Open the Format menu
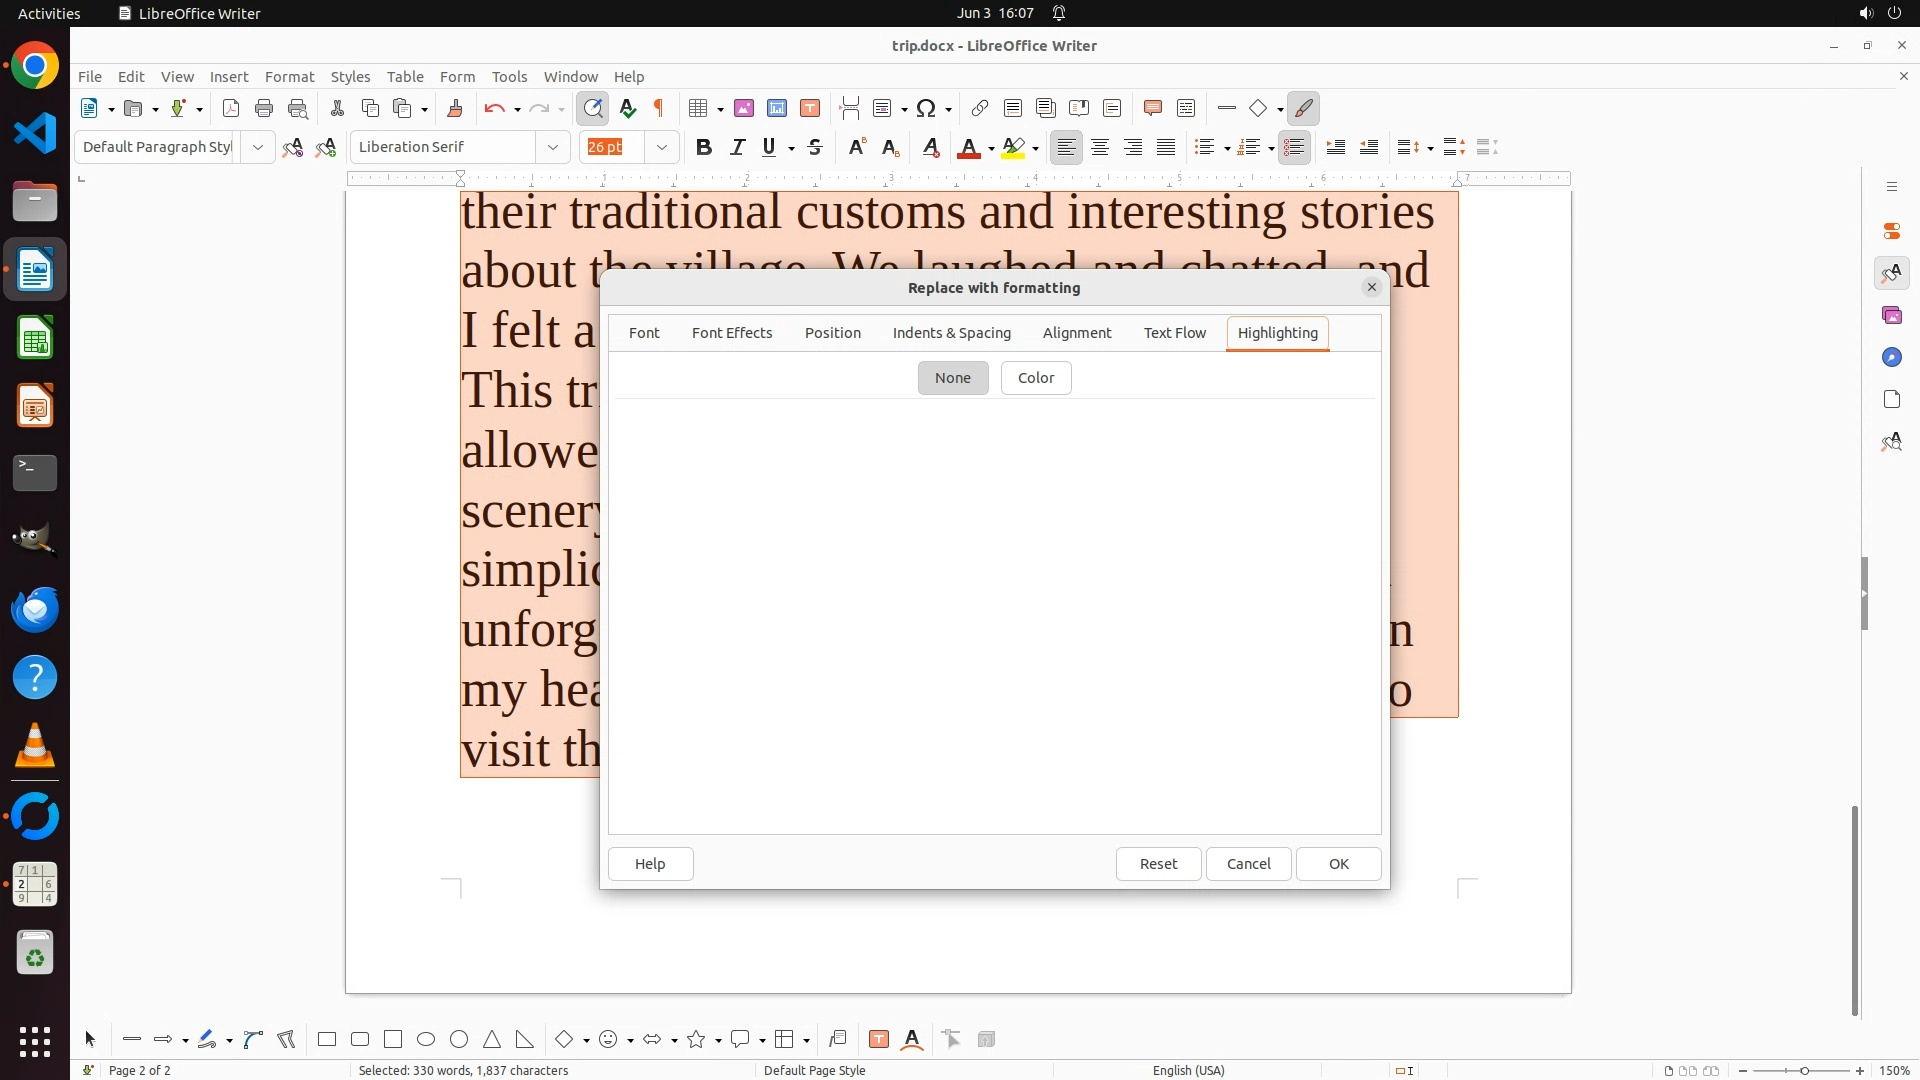The height and width of the screenshot is (1080, 1920). pos(289,77)
